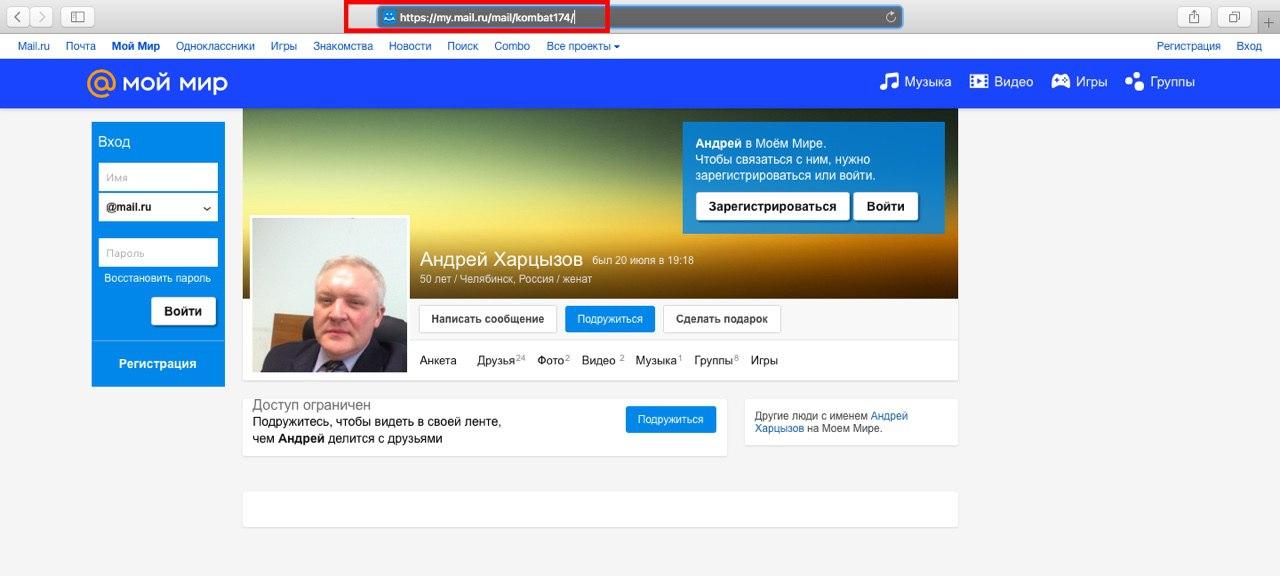Open Мой Мир in the top navigation
Viewport: 1280px width, 576px height.
[136, 46]
